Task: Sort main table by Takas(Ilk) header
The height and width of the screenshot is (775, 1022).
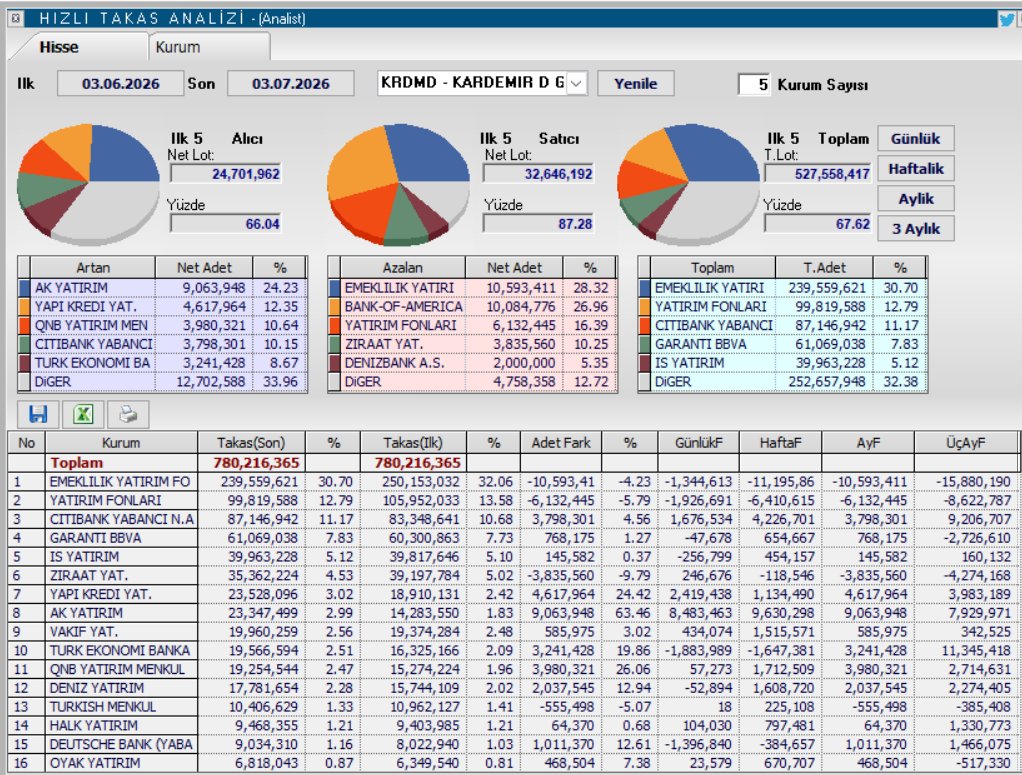Action: [x=413, y=443]
